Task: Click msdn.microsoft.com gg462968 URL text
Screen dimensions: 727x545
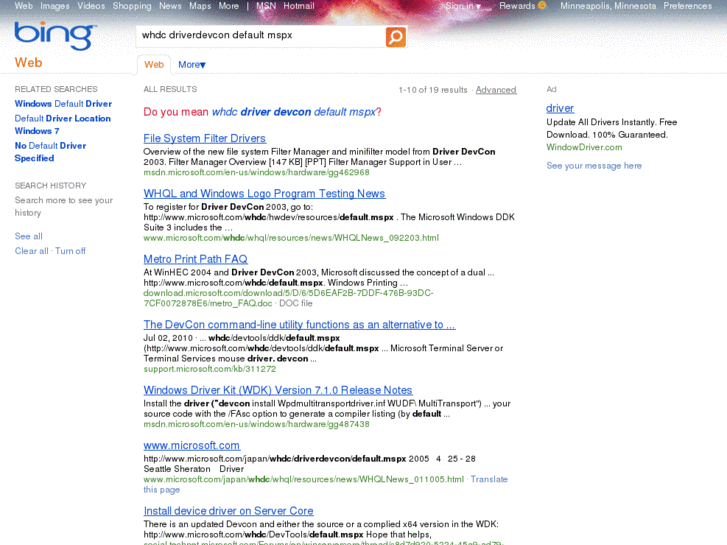Action: pyautogui.click(x=256, y=172)
